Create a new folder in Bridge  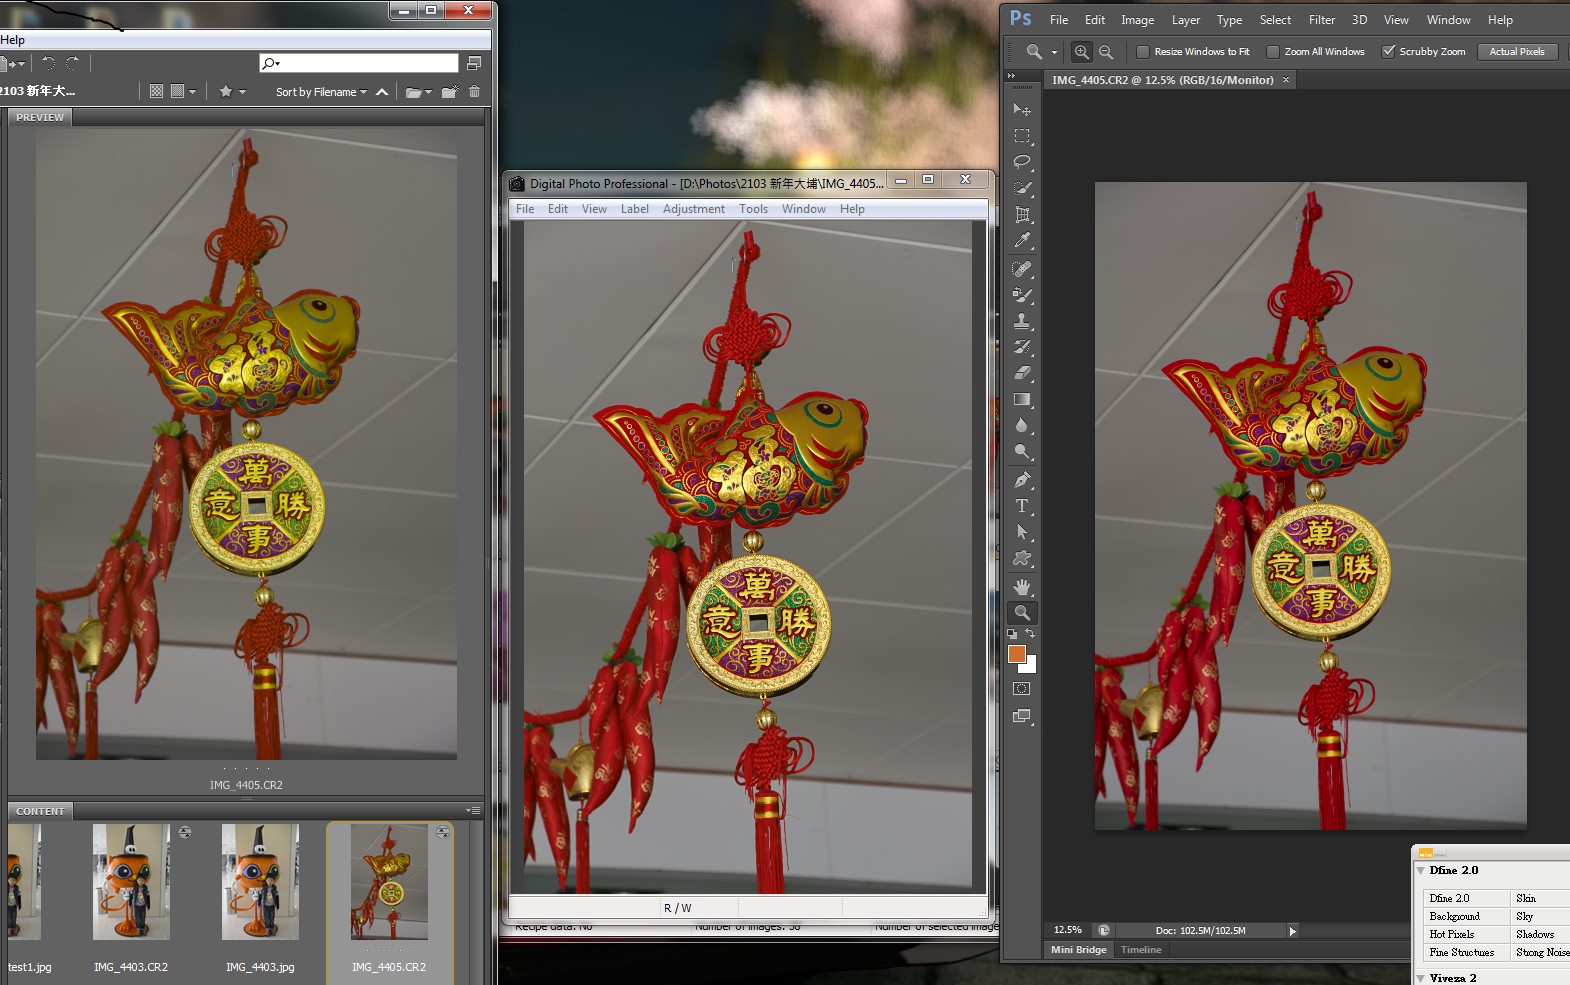[x=450, y=91]
